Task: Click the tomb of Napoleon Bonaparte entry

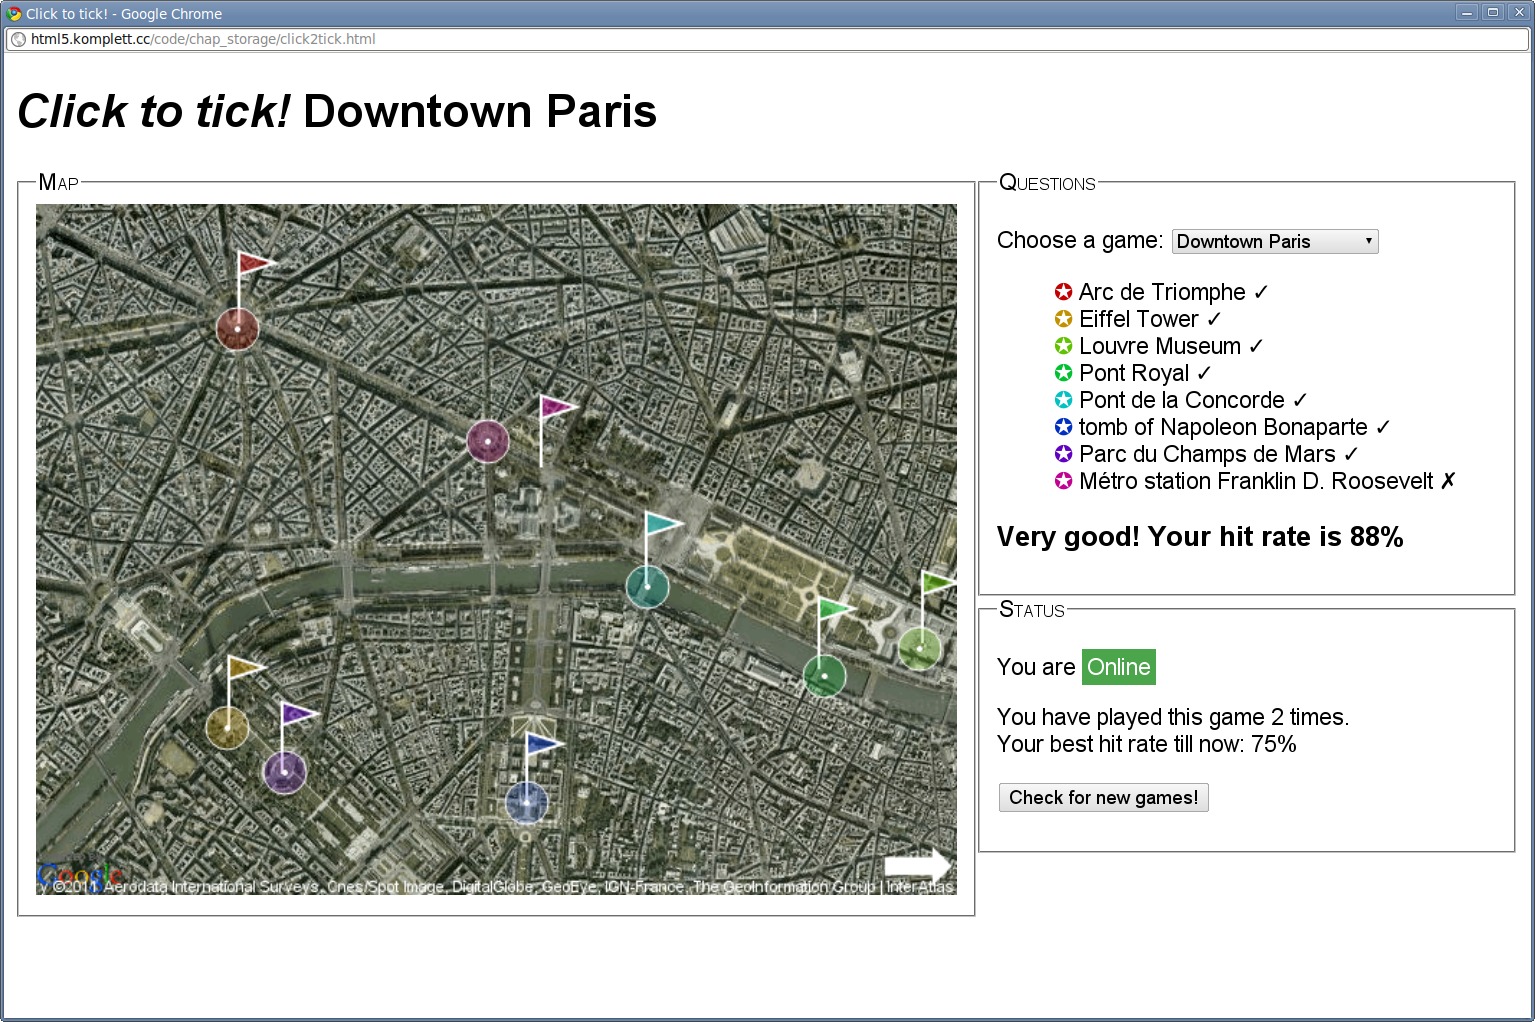Action: tap(1222, 427)
